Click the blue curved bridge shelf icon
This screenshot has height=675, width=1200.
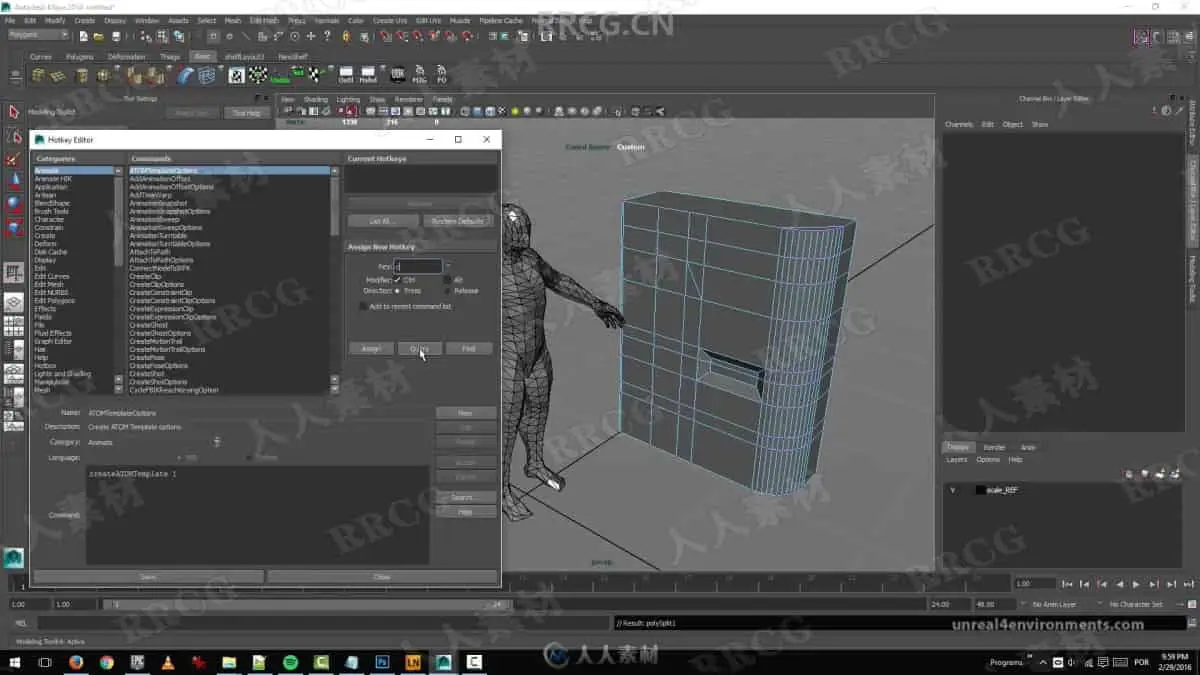point(186,76)
